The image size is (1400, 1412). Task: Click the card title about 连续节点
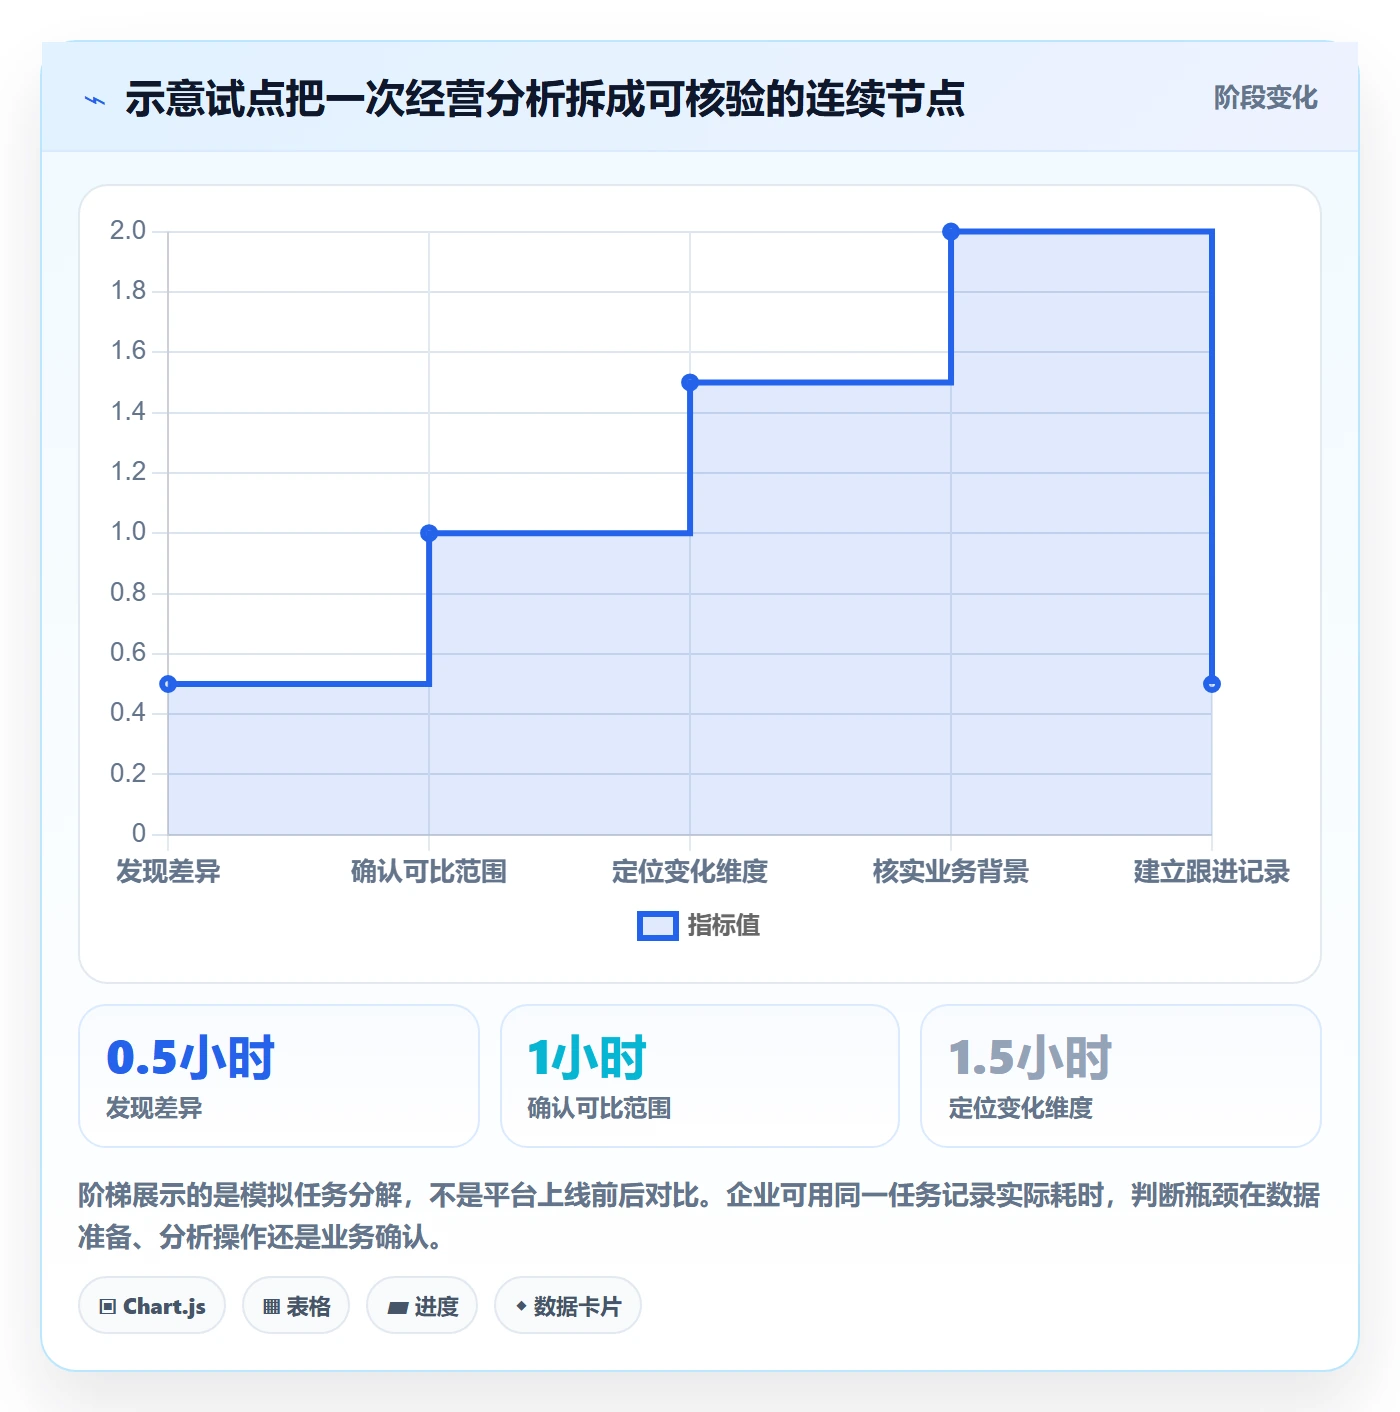(545, 98)
